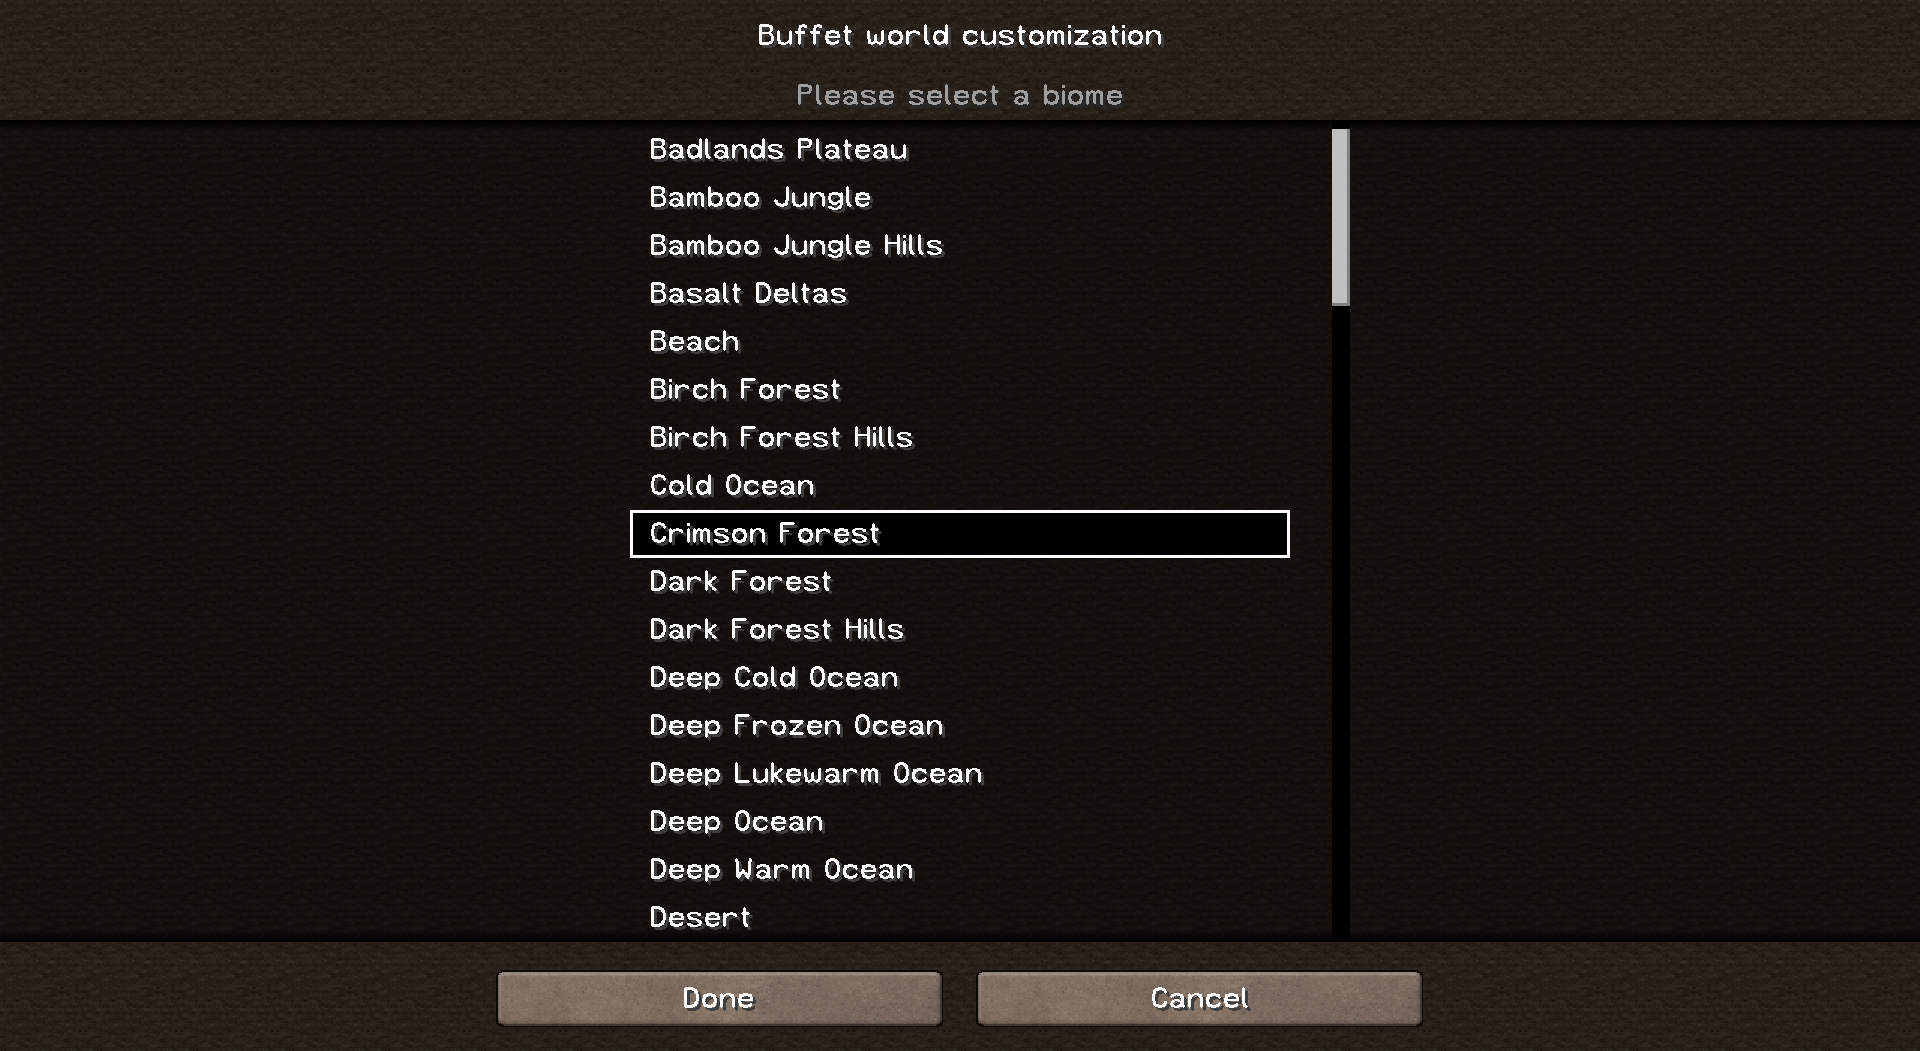Select the Badlands Plateau biome
Screen dimensions: 1920x1051
(778, 150)
